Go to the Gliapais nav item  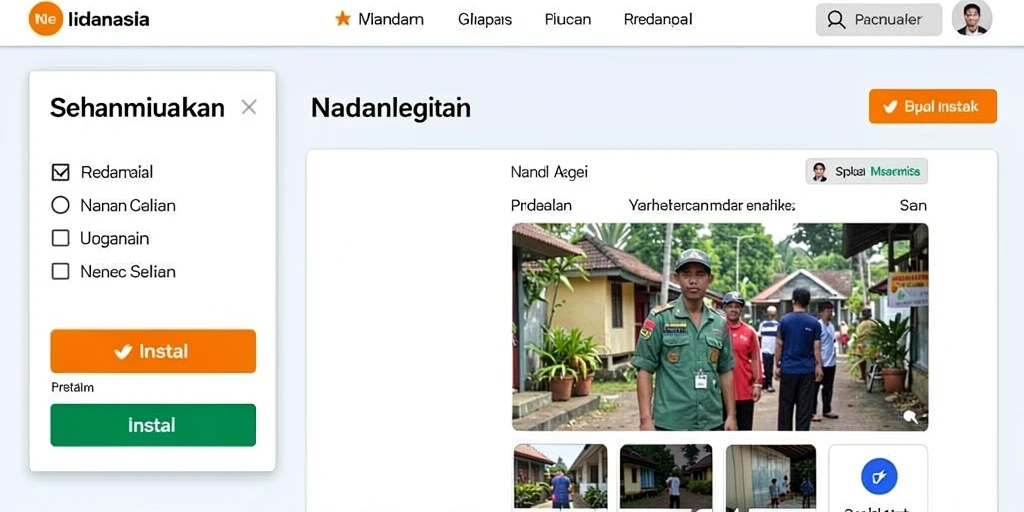click(485, 20)
